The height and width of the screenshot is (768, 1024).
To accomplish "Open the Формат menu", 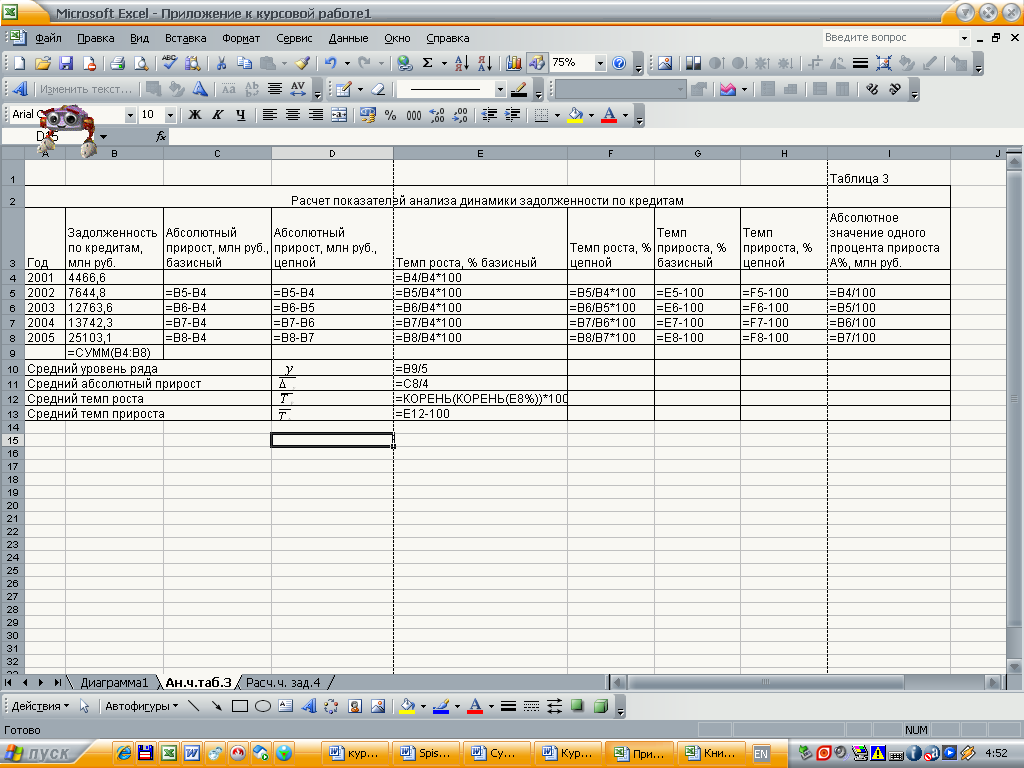I will [x=241, y=38].
